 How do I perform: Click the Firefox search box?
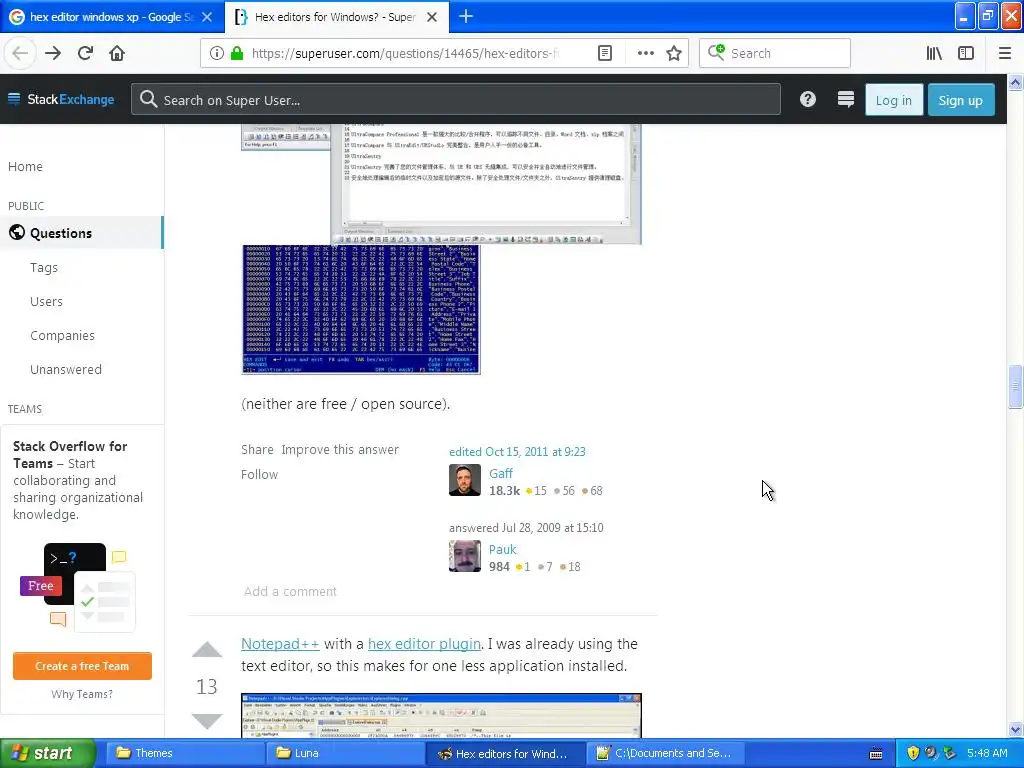(775, 54)
